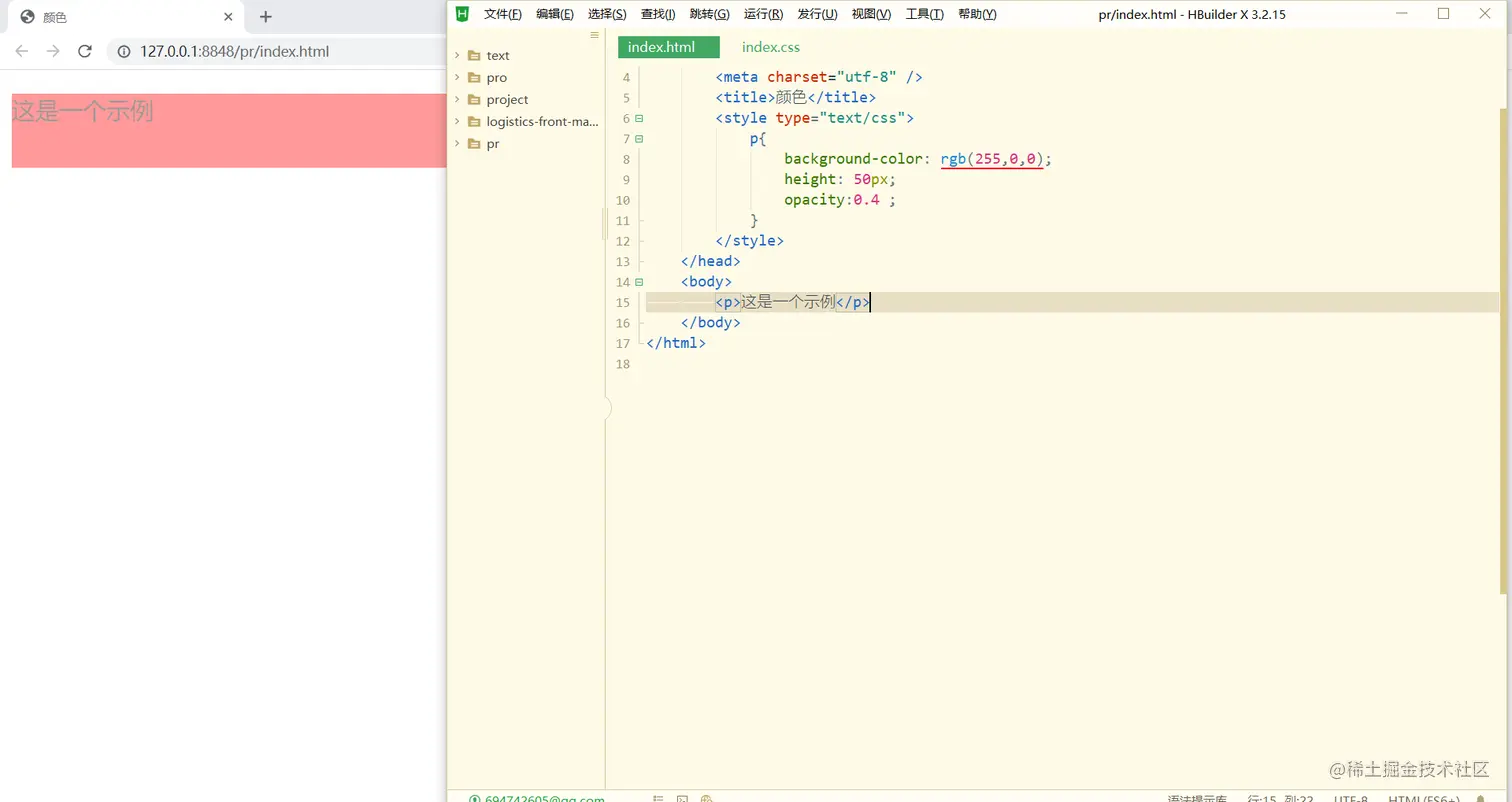Expand the project folder chevron
Image resolution: width=1512 pixels, height=802 pixels.
(x=457, y=99)
